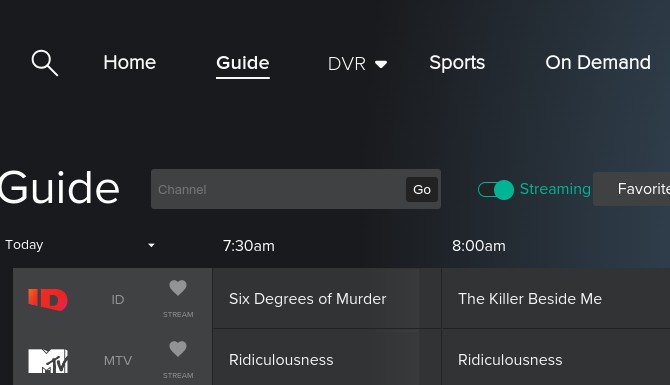Go to the Home tab

[x=129, y=62]
